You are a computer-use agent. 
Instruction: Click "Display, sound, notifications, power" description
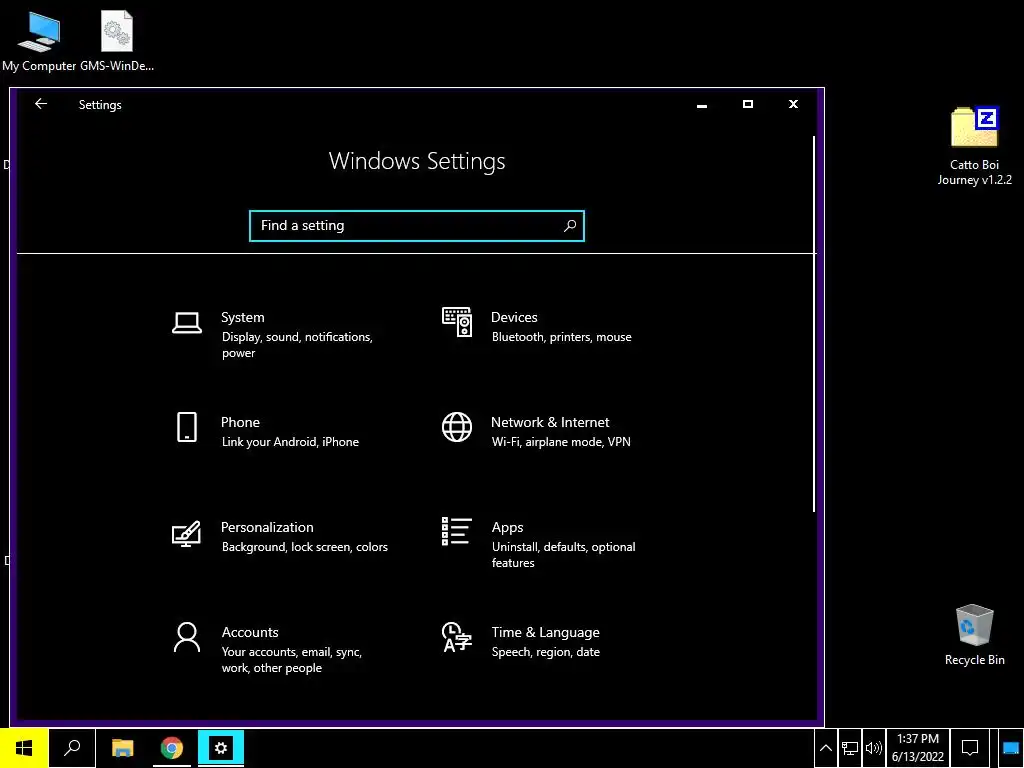coord(297,345)
